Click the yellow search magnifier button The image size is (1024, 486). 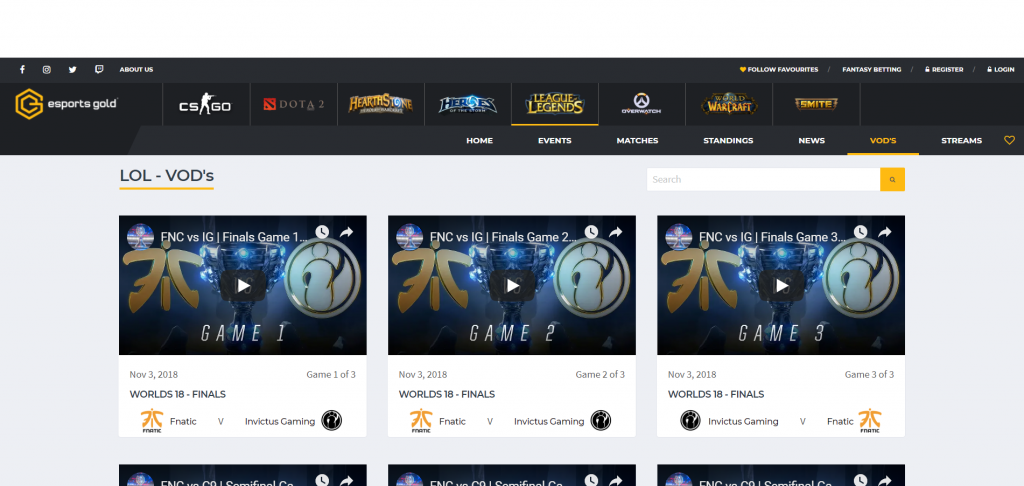892,179
